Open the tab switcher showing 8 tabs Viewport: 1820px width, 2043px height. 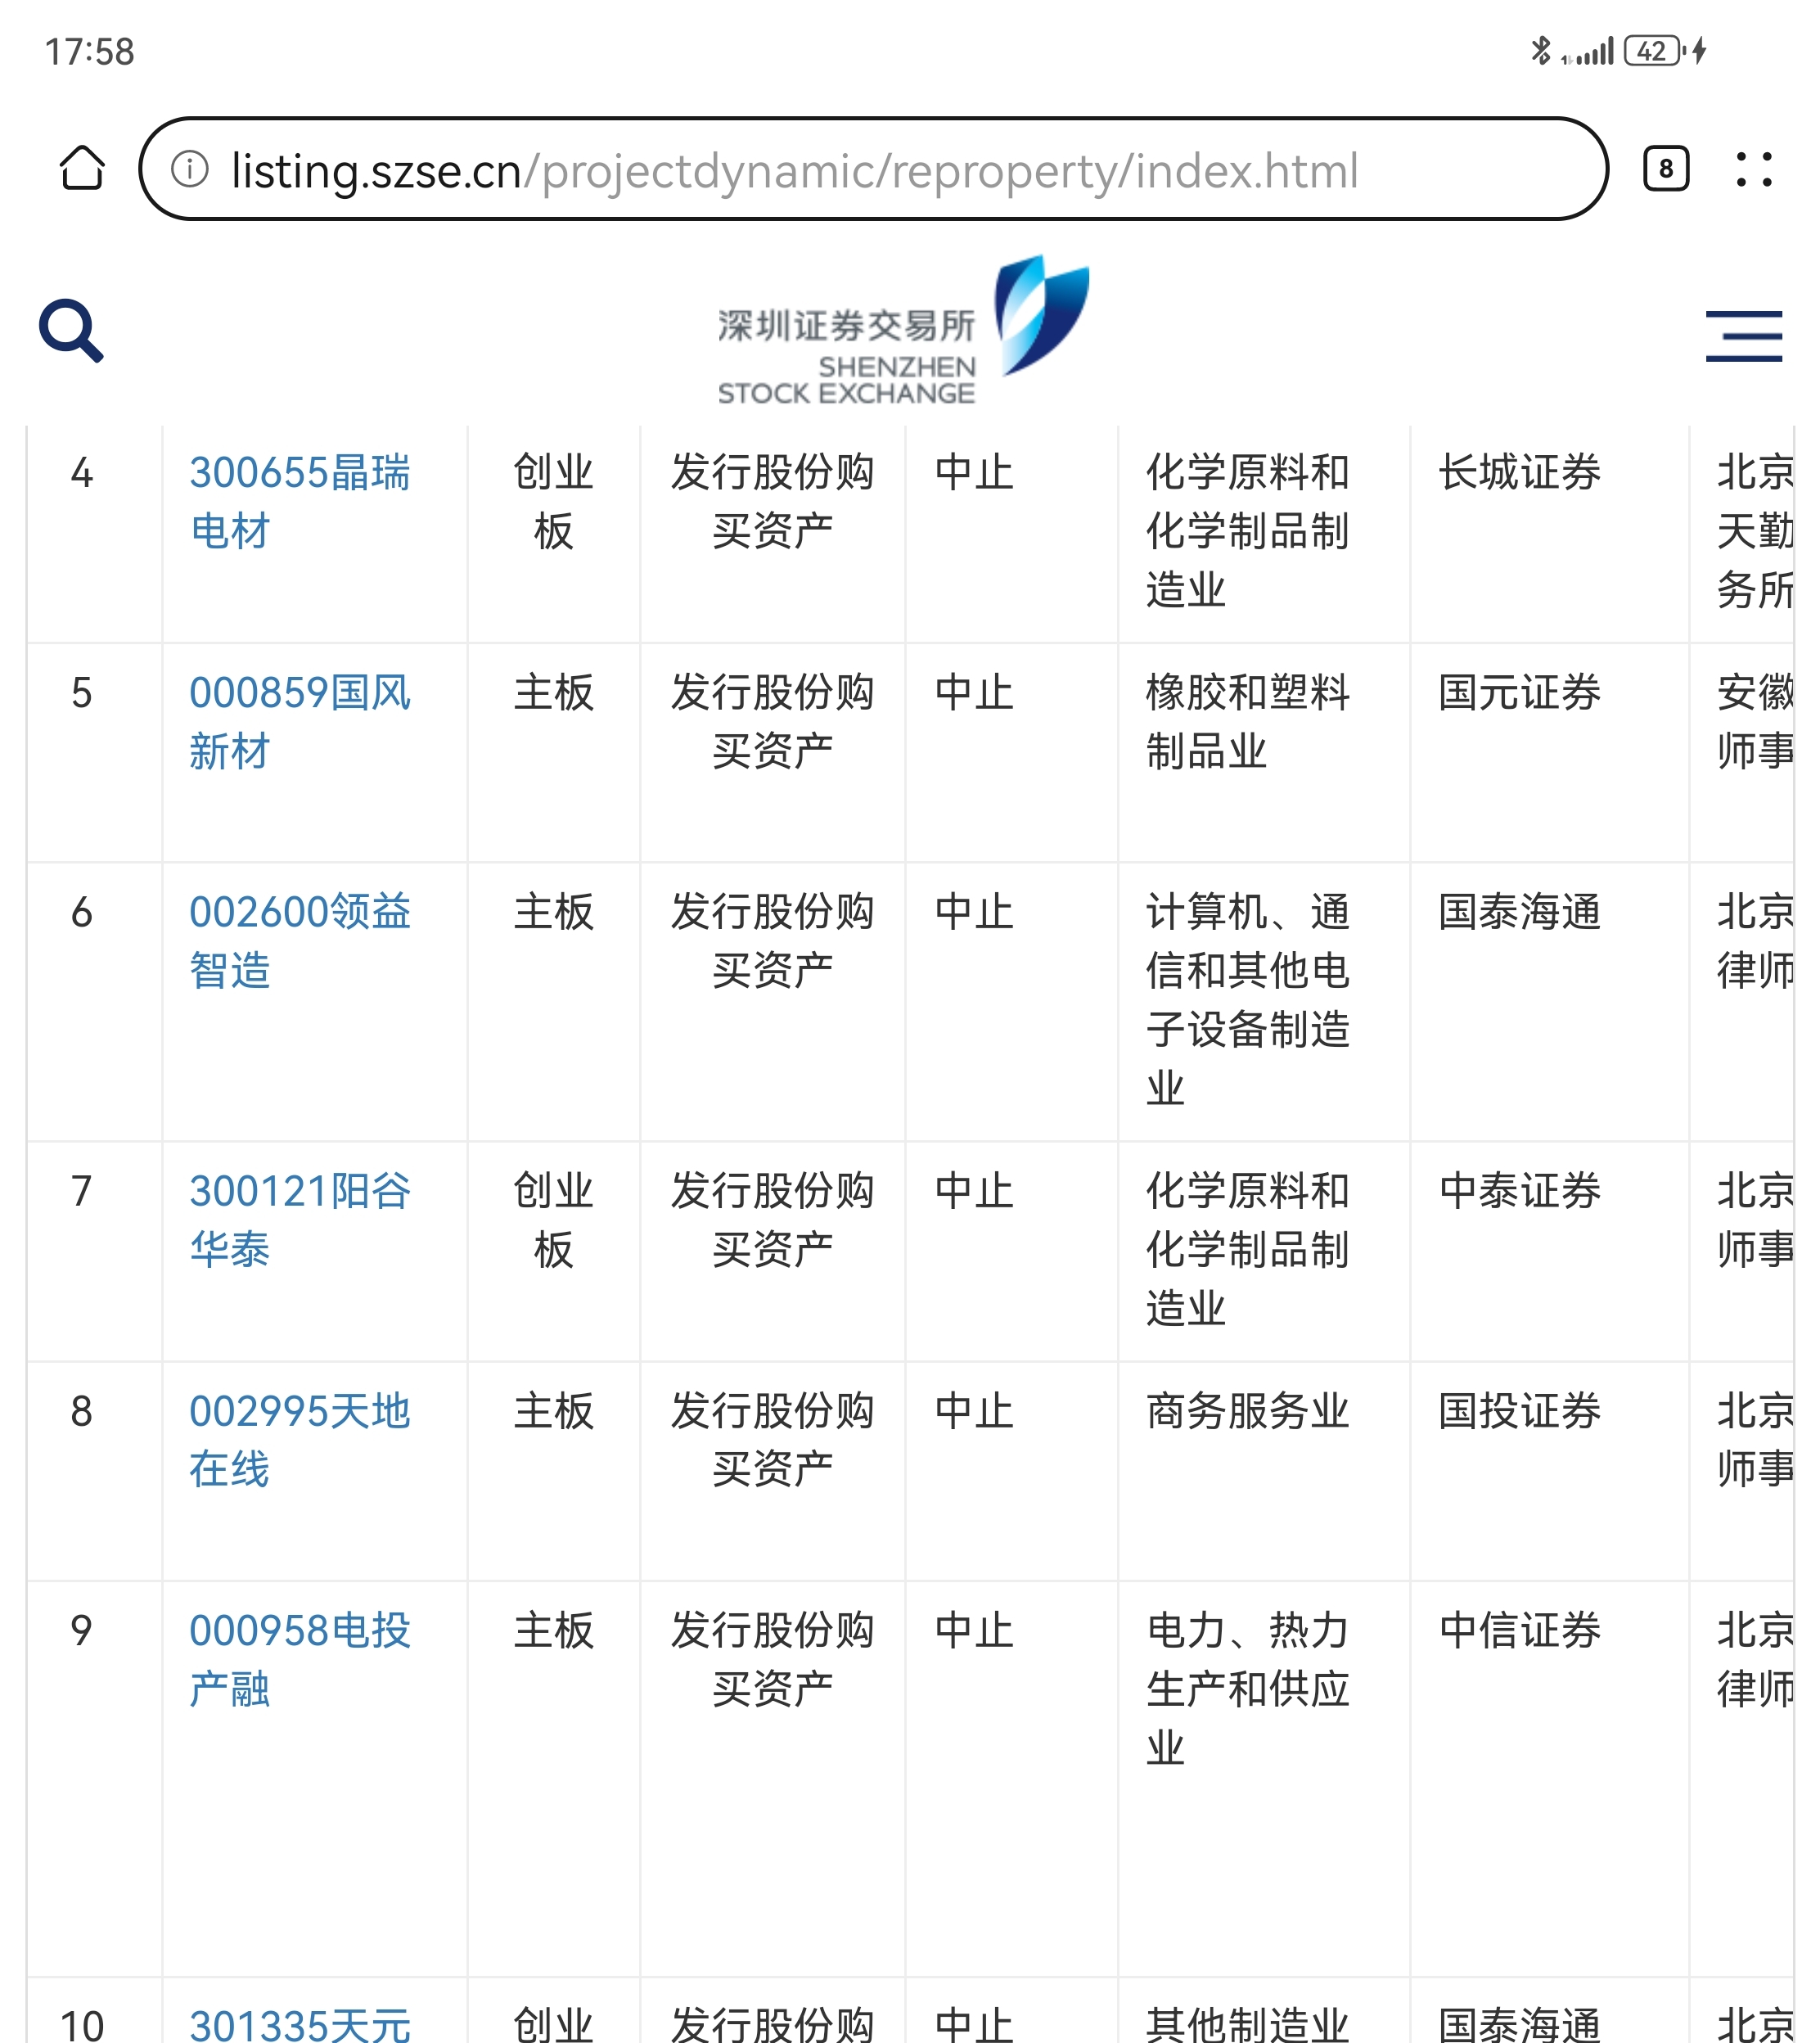pos(1665,169)
